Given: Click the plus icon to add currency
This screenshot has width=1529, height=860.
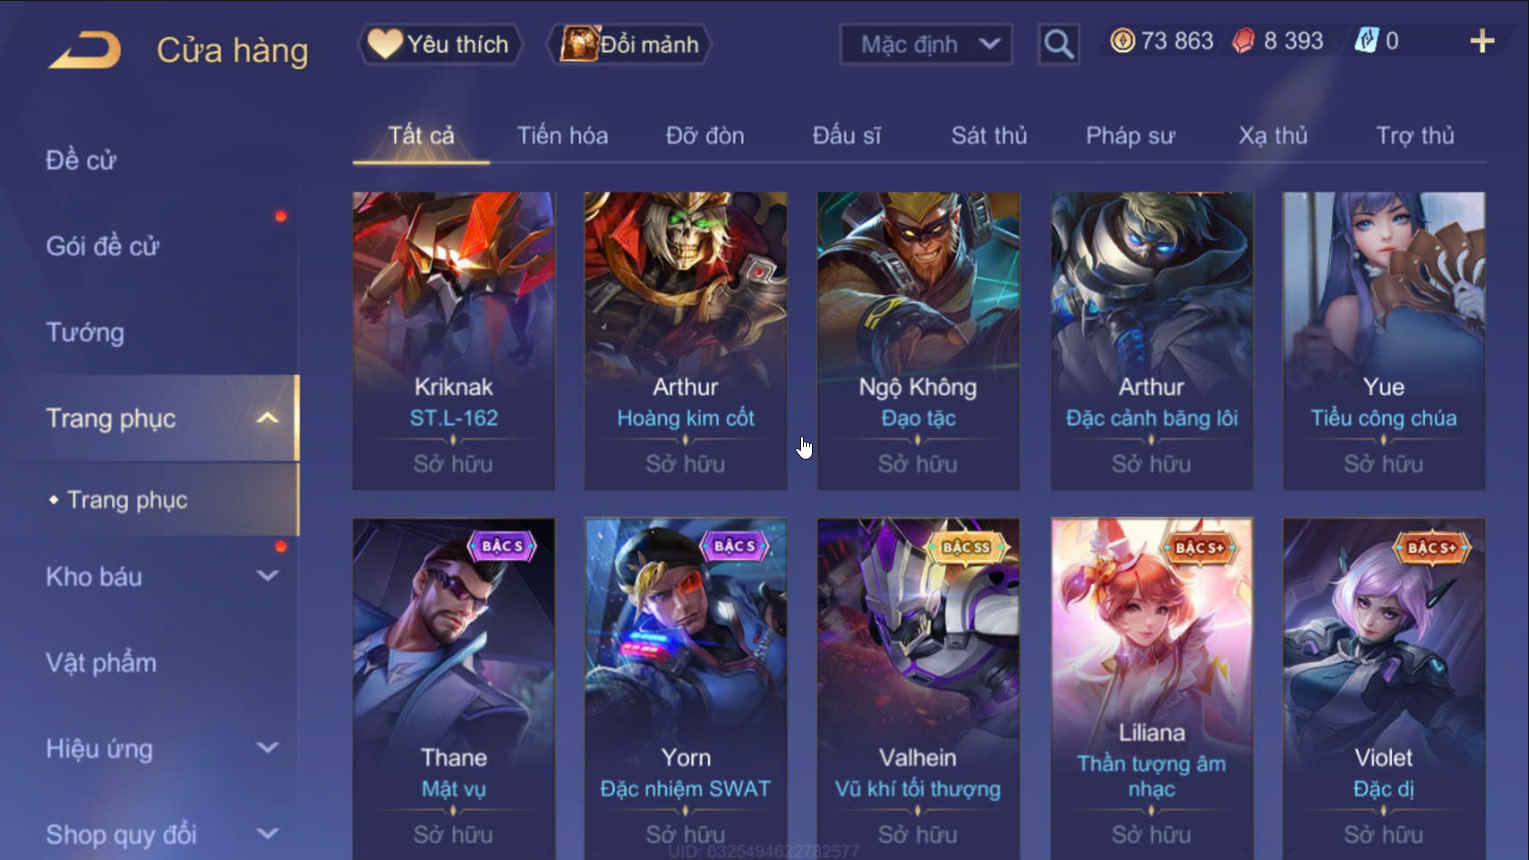Looking at the screenshot, I should [x=1482, y=41].
